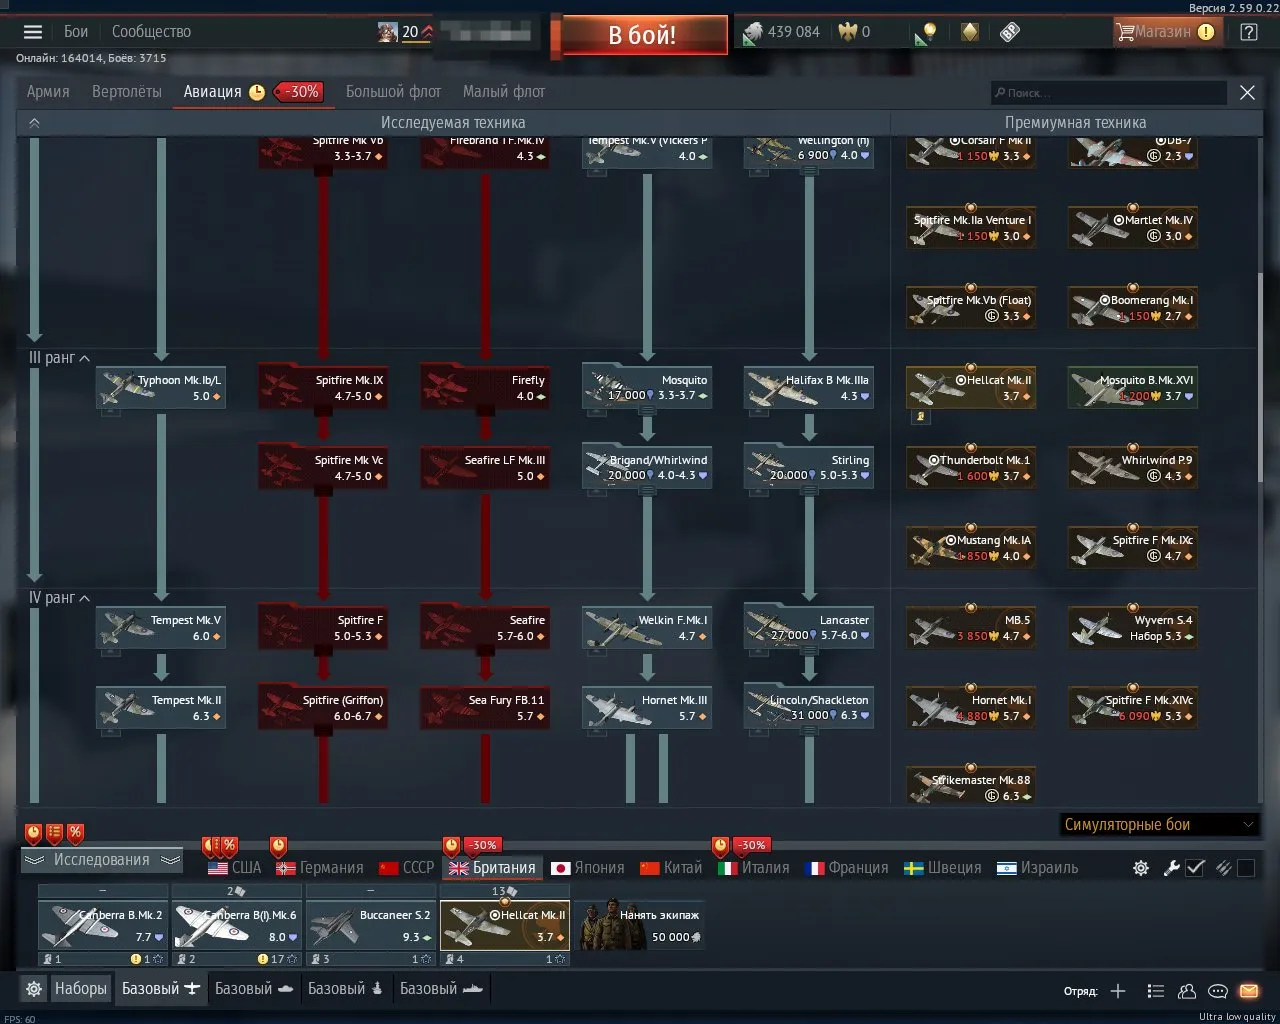Select the Buccaneer S.2 crew slot
Viewport: 1280px width, 1024px height.
click(x=370, y=925)
